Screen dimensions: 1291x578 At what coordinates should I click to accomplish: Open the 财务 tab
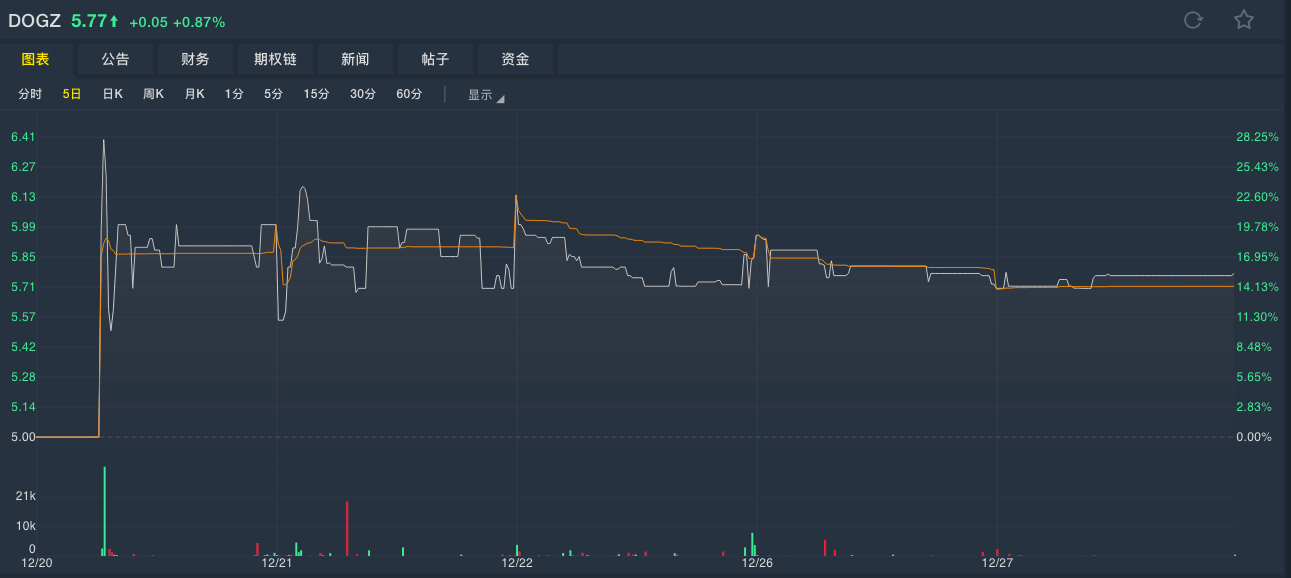tap(195, 59)
